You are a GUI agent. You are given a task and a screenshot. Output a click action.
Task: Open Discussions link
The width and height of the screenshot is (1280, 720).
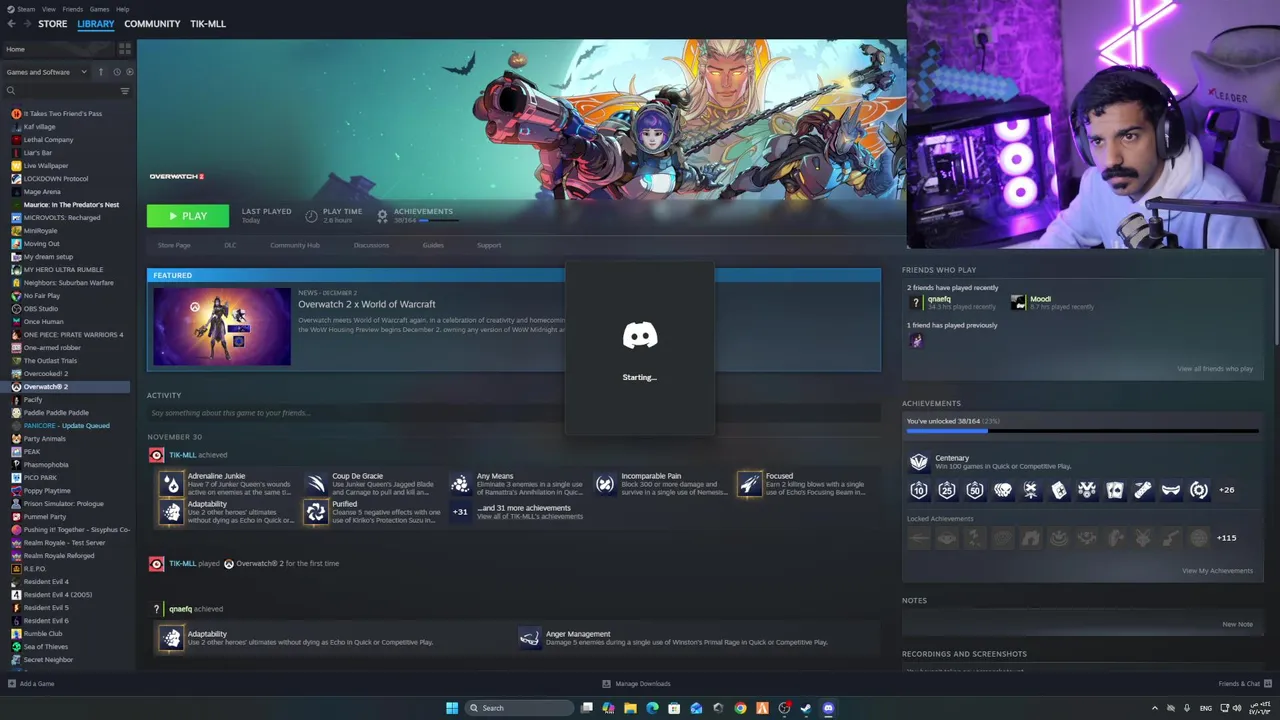point(371,245)
